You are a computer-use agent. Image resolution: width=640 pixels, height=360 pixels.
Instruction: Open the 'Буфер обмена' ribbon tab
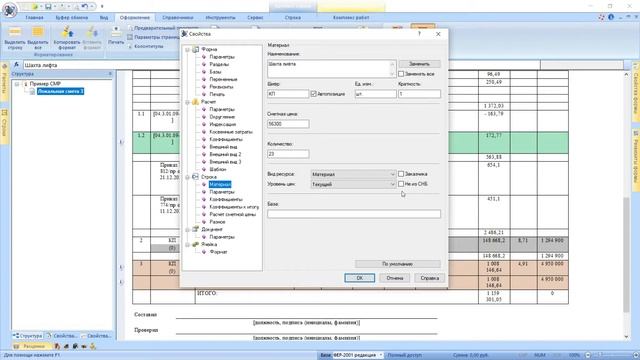tap(72, 18)
